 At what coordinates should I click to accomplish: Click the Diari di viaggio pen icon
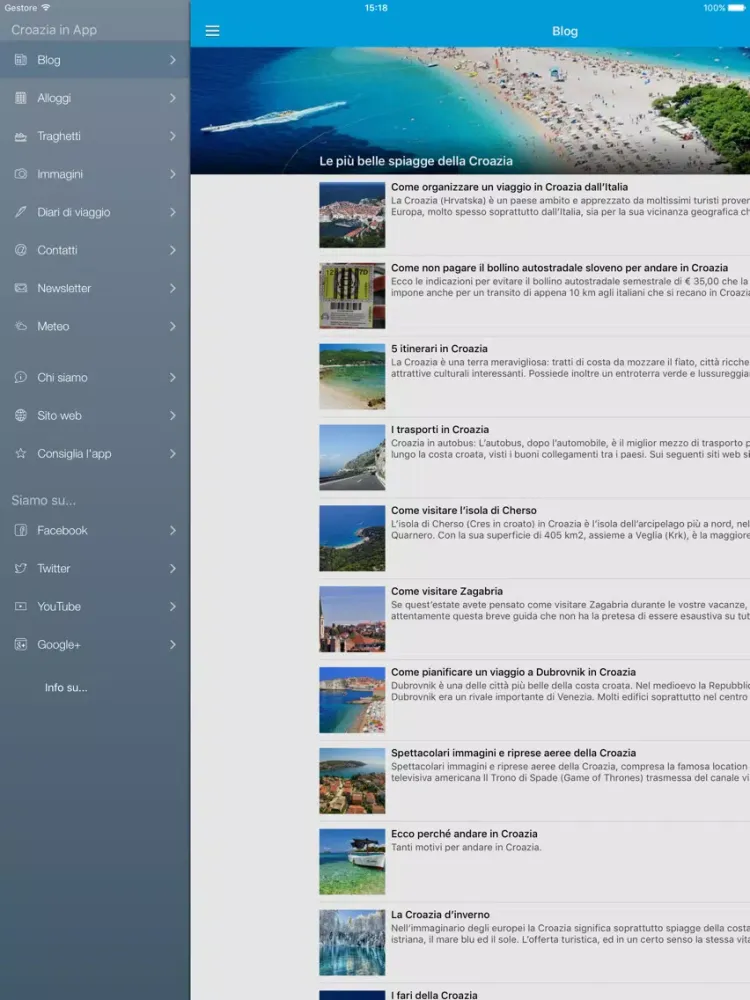coord(21,212)
